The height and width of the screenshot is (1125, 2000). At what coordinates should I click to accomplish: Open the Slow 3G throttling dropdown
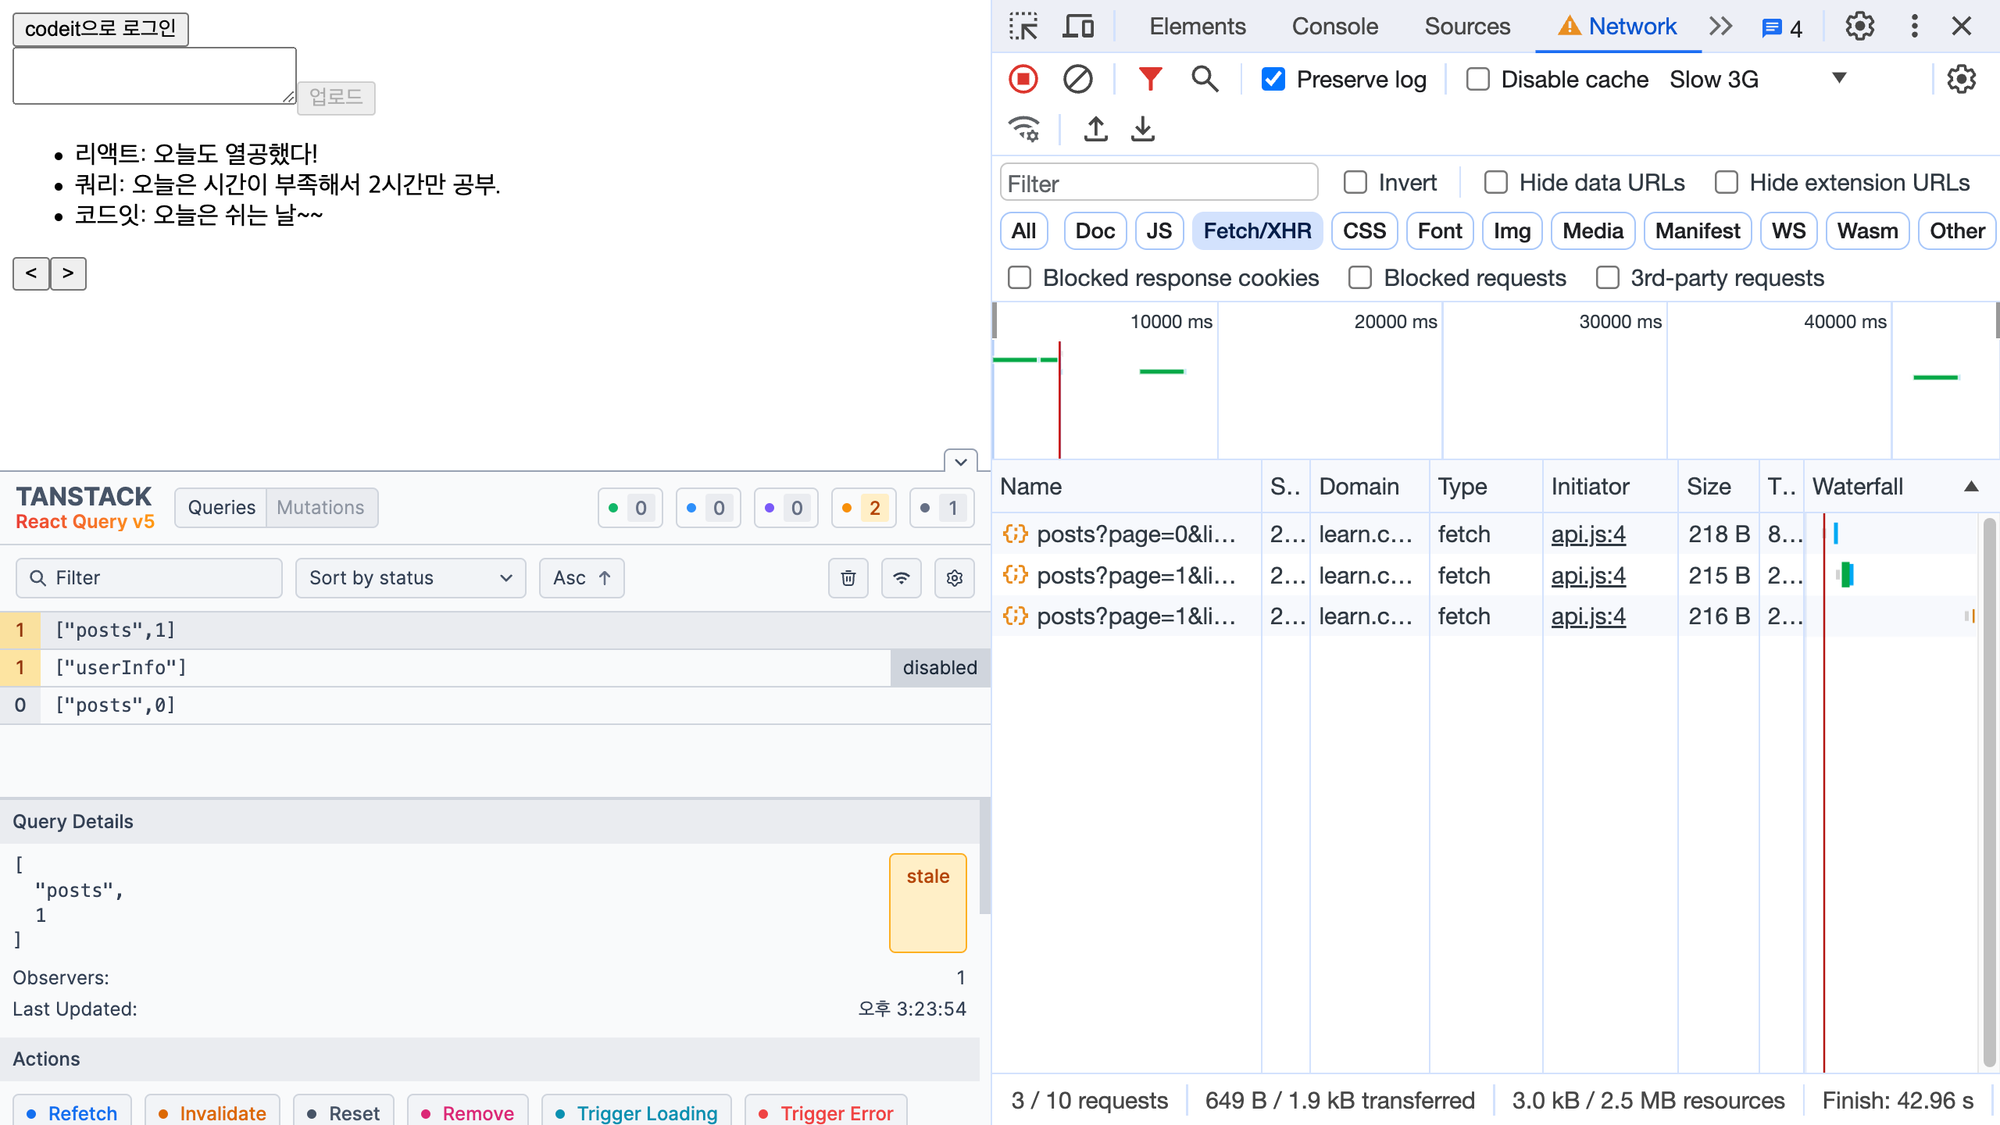click(x=1757, y=79)
